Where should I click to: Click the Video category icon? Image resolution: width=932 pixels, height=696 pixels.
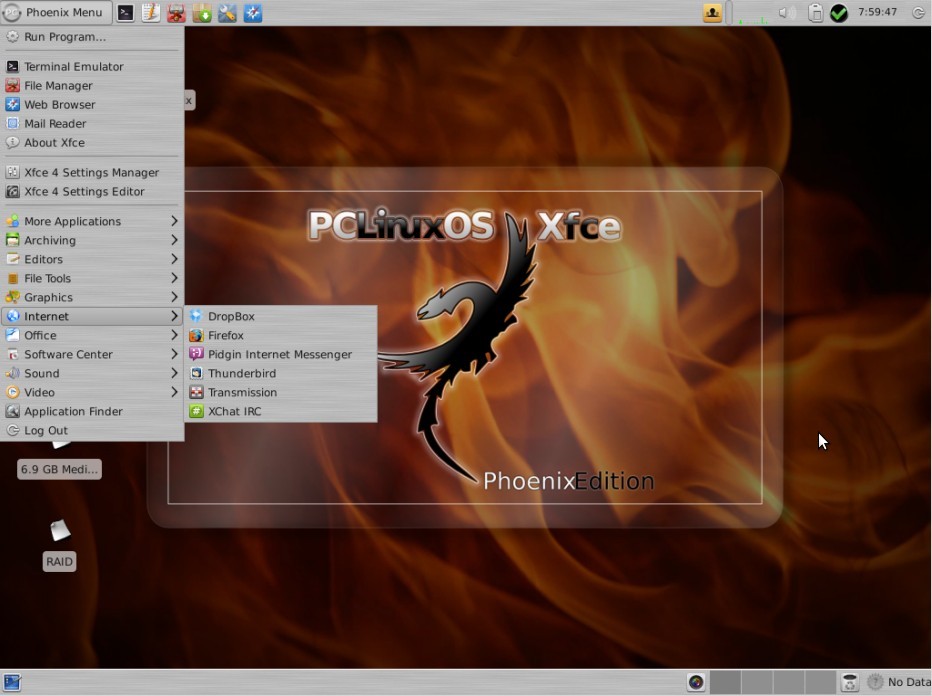click(x=12, y=392)
